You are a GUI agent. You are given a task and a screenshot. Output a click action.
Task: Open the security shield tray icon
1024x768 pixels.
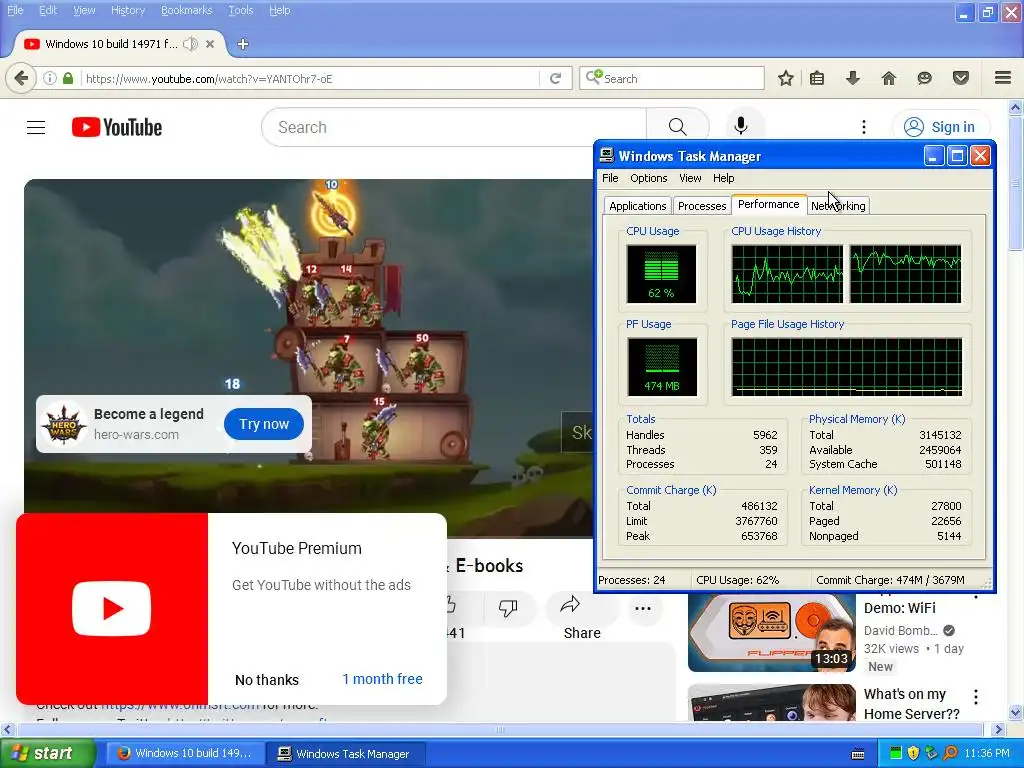(x=914, y=754)
